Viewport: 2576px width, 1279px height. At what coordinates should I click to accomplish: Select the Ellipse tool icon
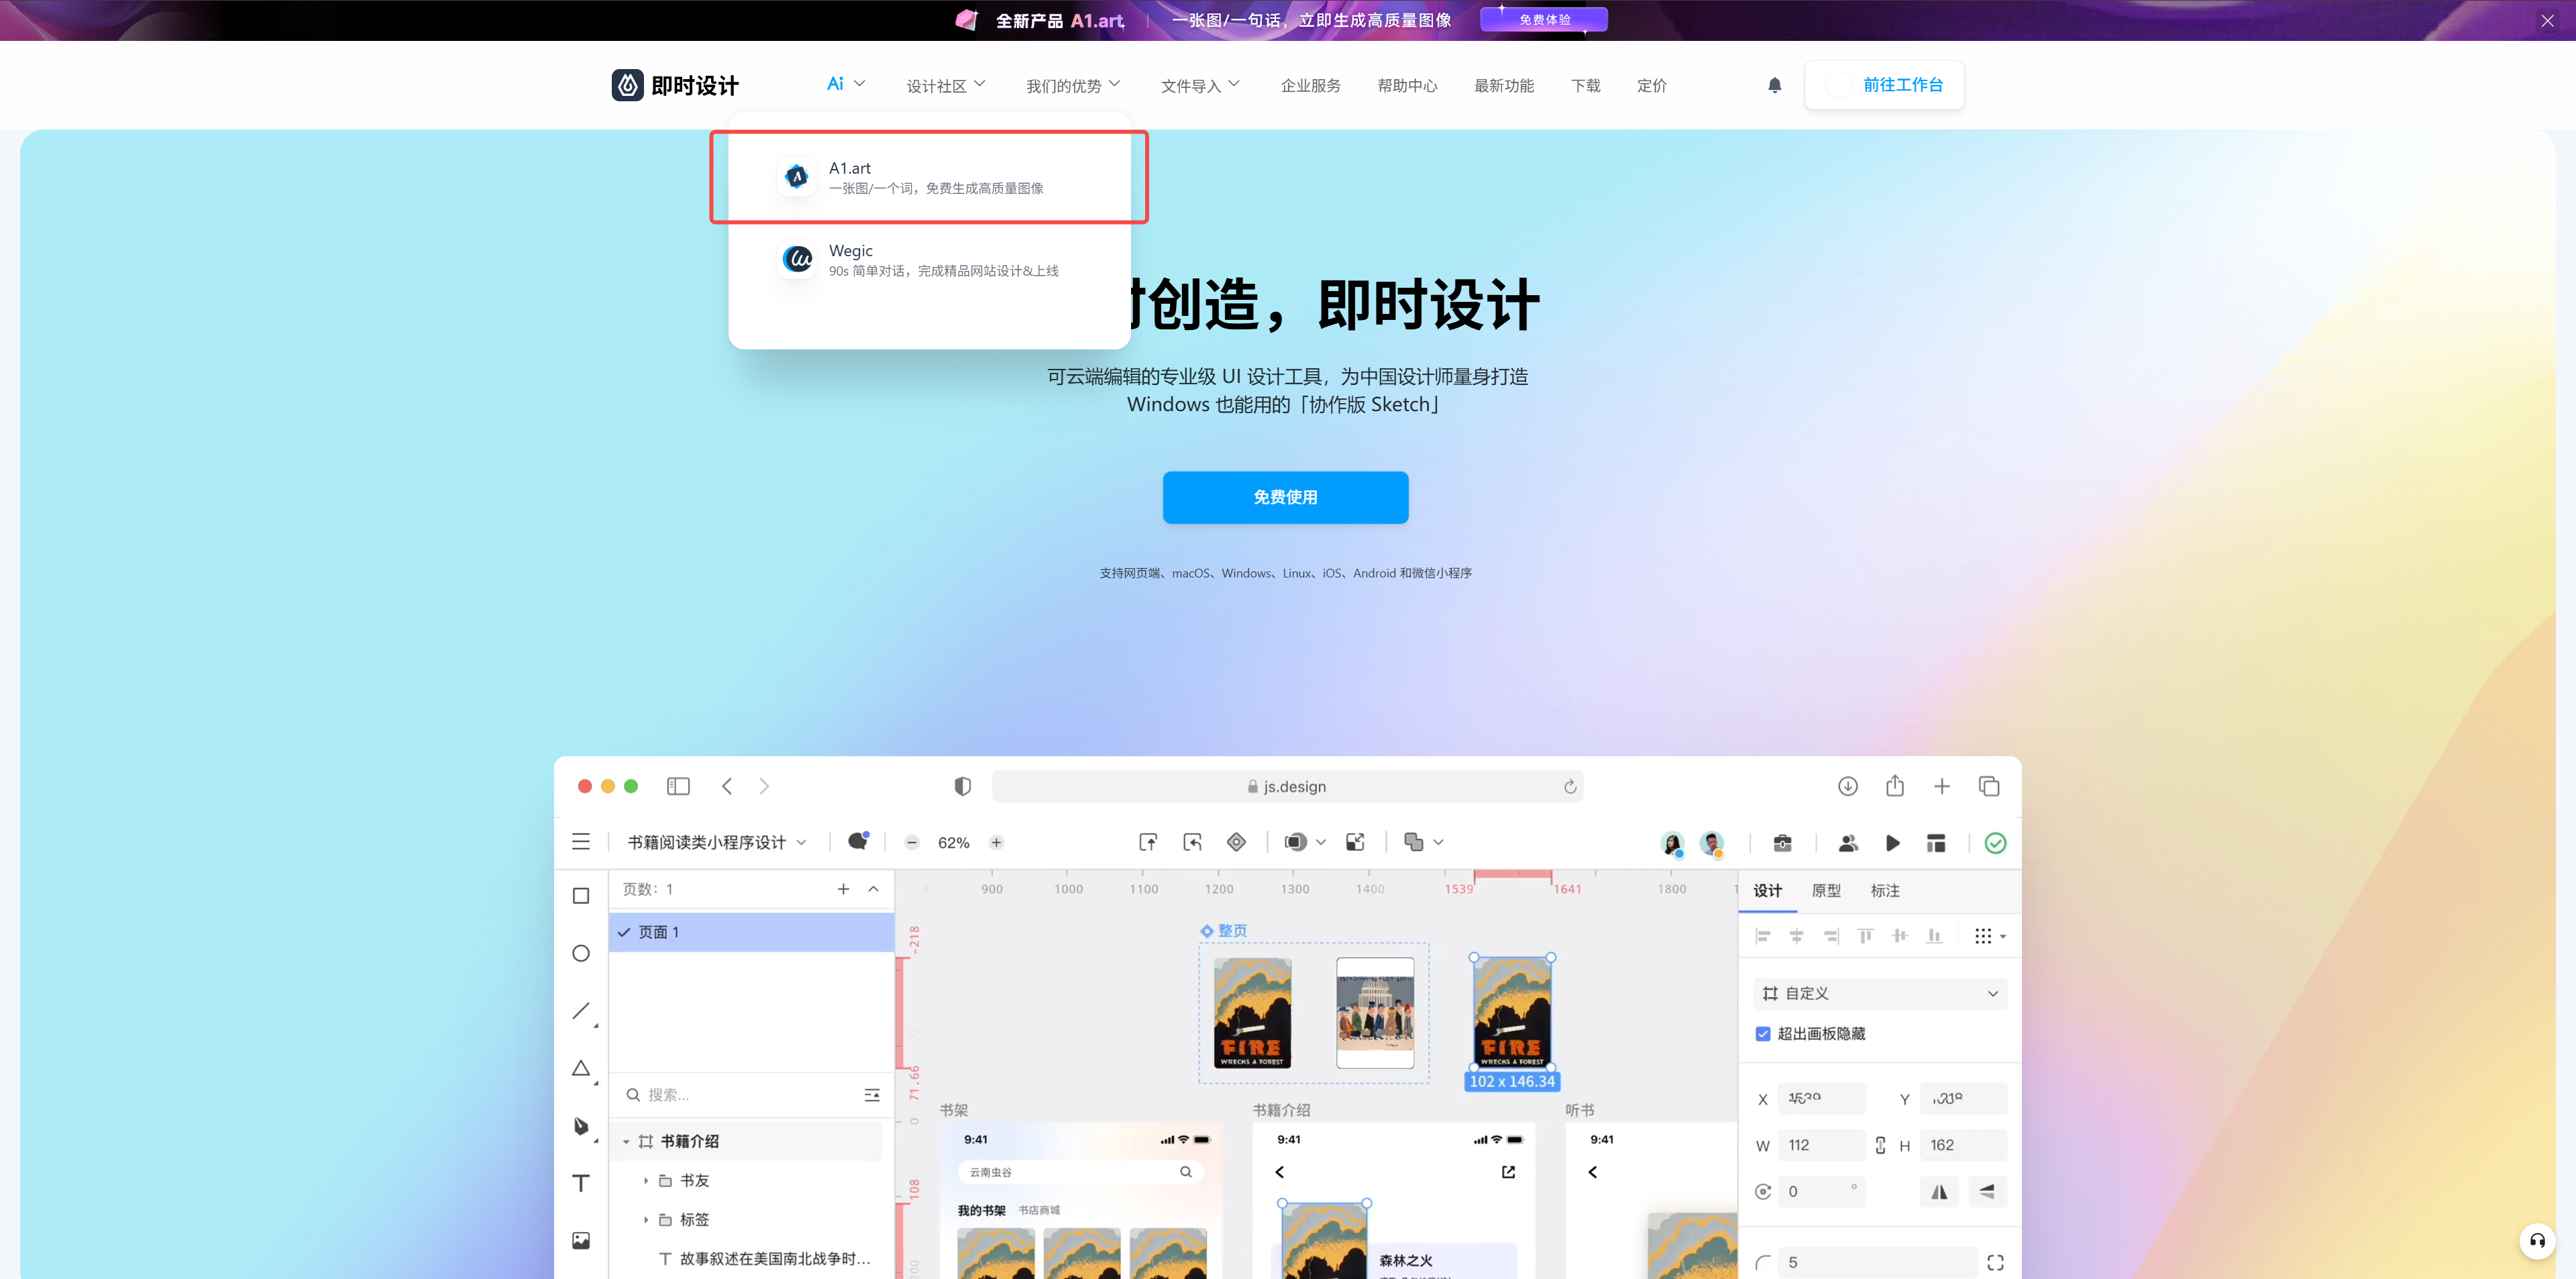click(581, 953)
